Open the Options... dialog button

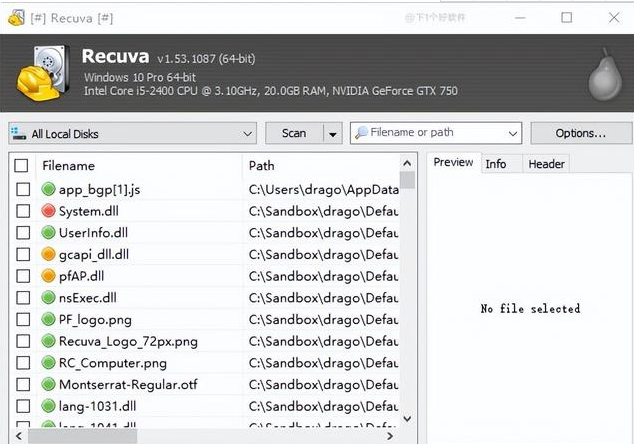[x=580, y=133]
